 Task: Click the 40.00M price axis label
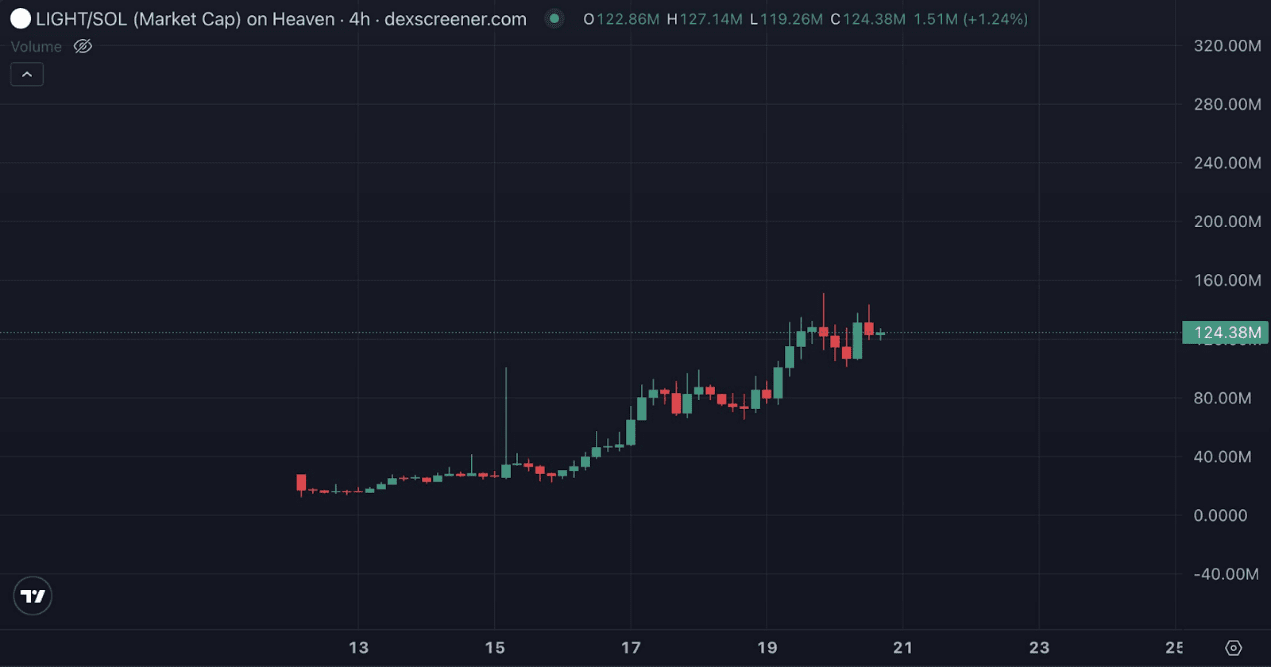[x=1223, y=457]
